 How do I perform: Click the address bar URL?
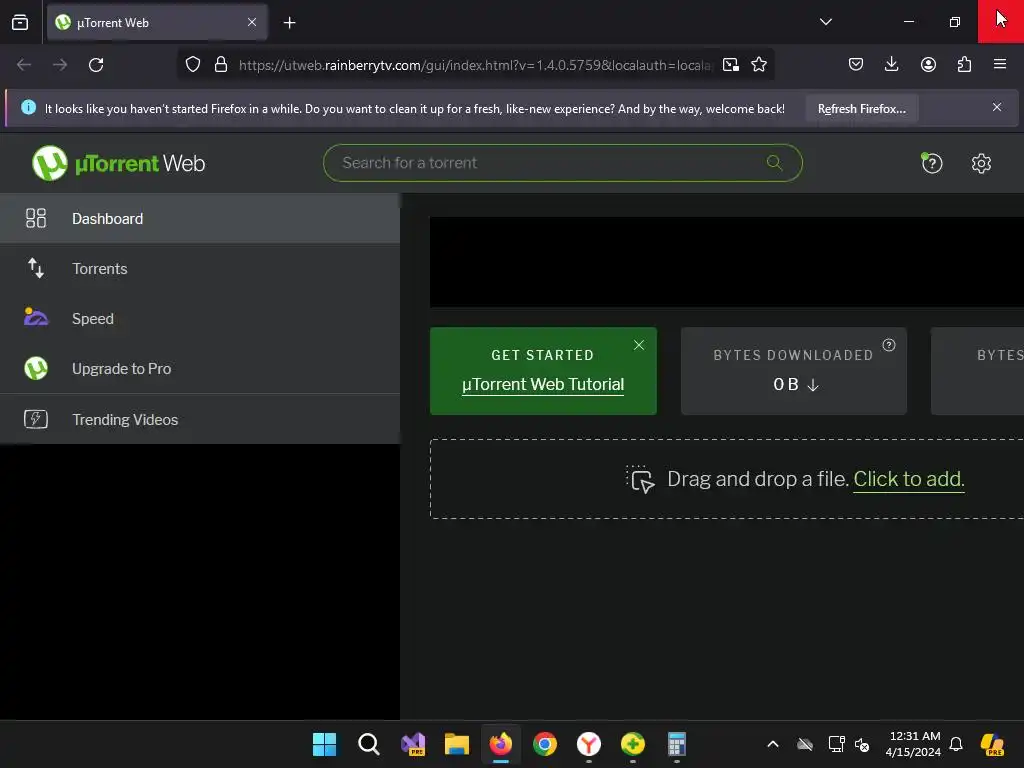[475, 65]
